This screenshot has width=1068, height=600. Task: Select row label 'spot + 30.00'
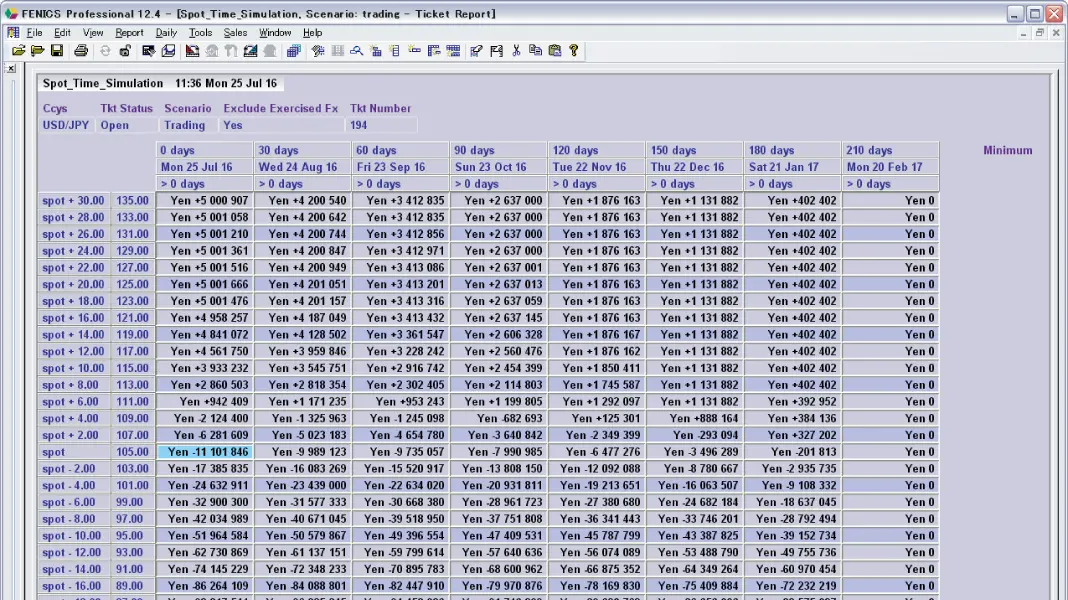(x=74, y=200)
